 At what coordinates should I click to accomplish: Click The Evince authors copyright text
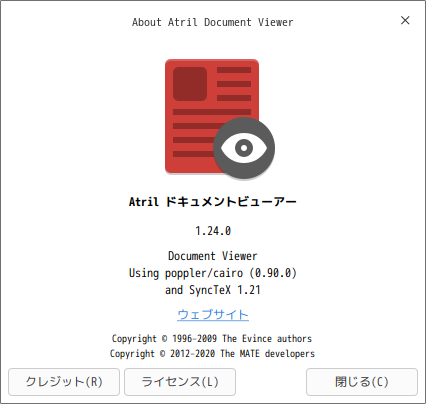(267, 339)
